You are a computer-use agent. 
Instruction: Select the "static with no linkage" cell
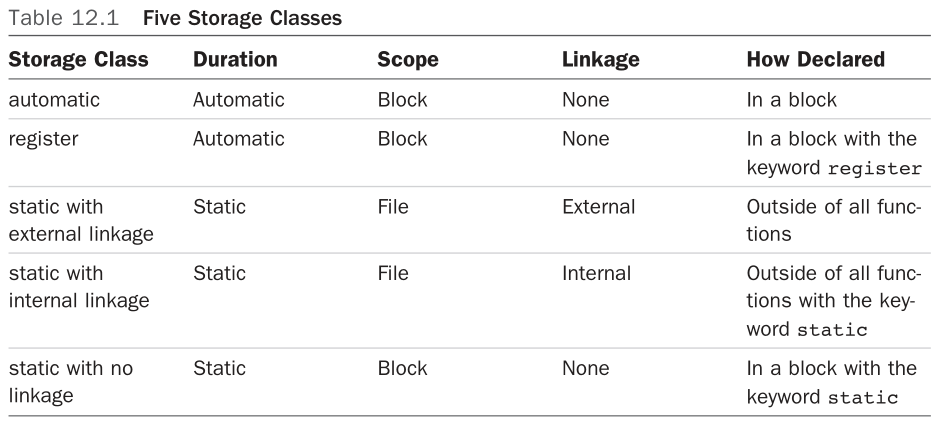coord(70,381)
